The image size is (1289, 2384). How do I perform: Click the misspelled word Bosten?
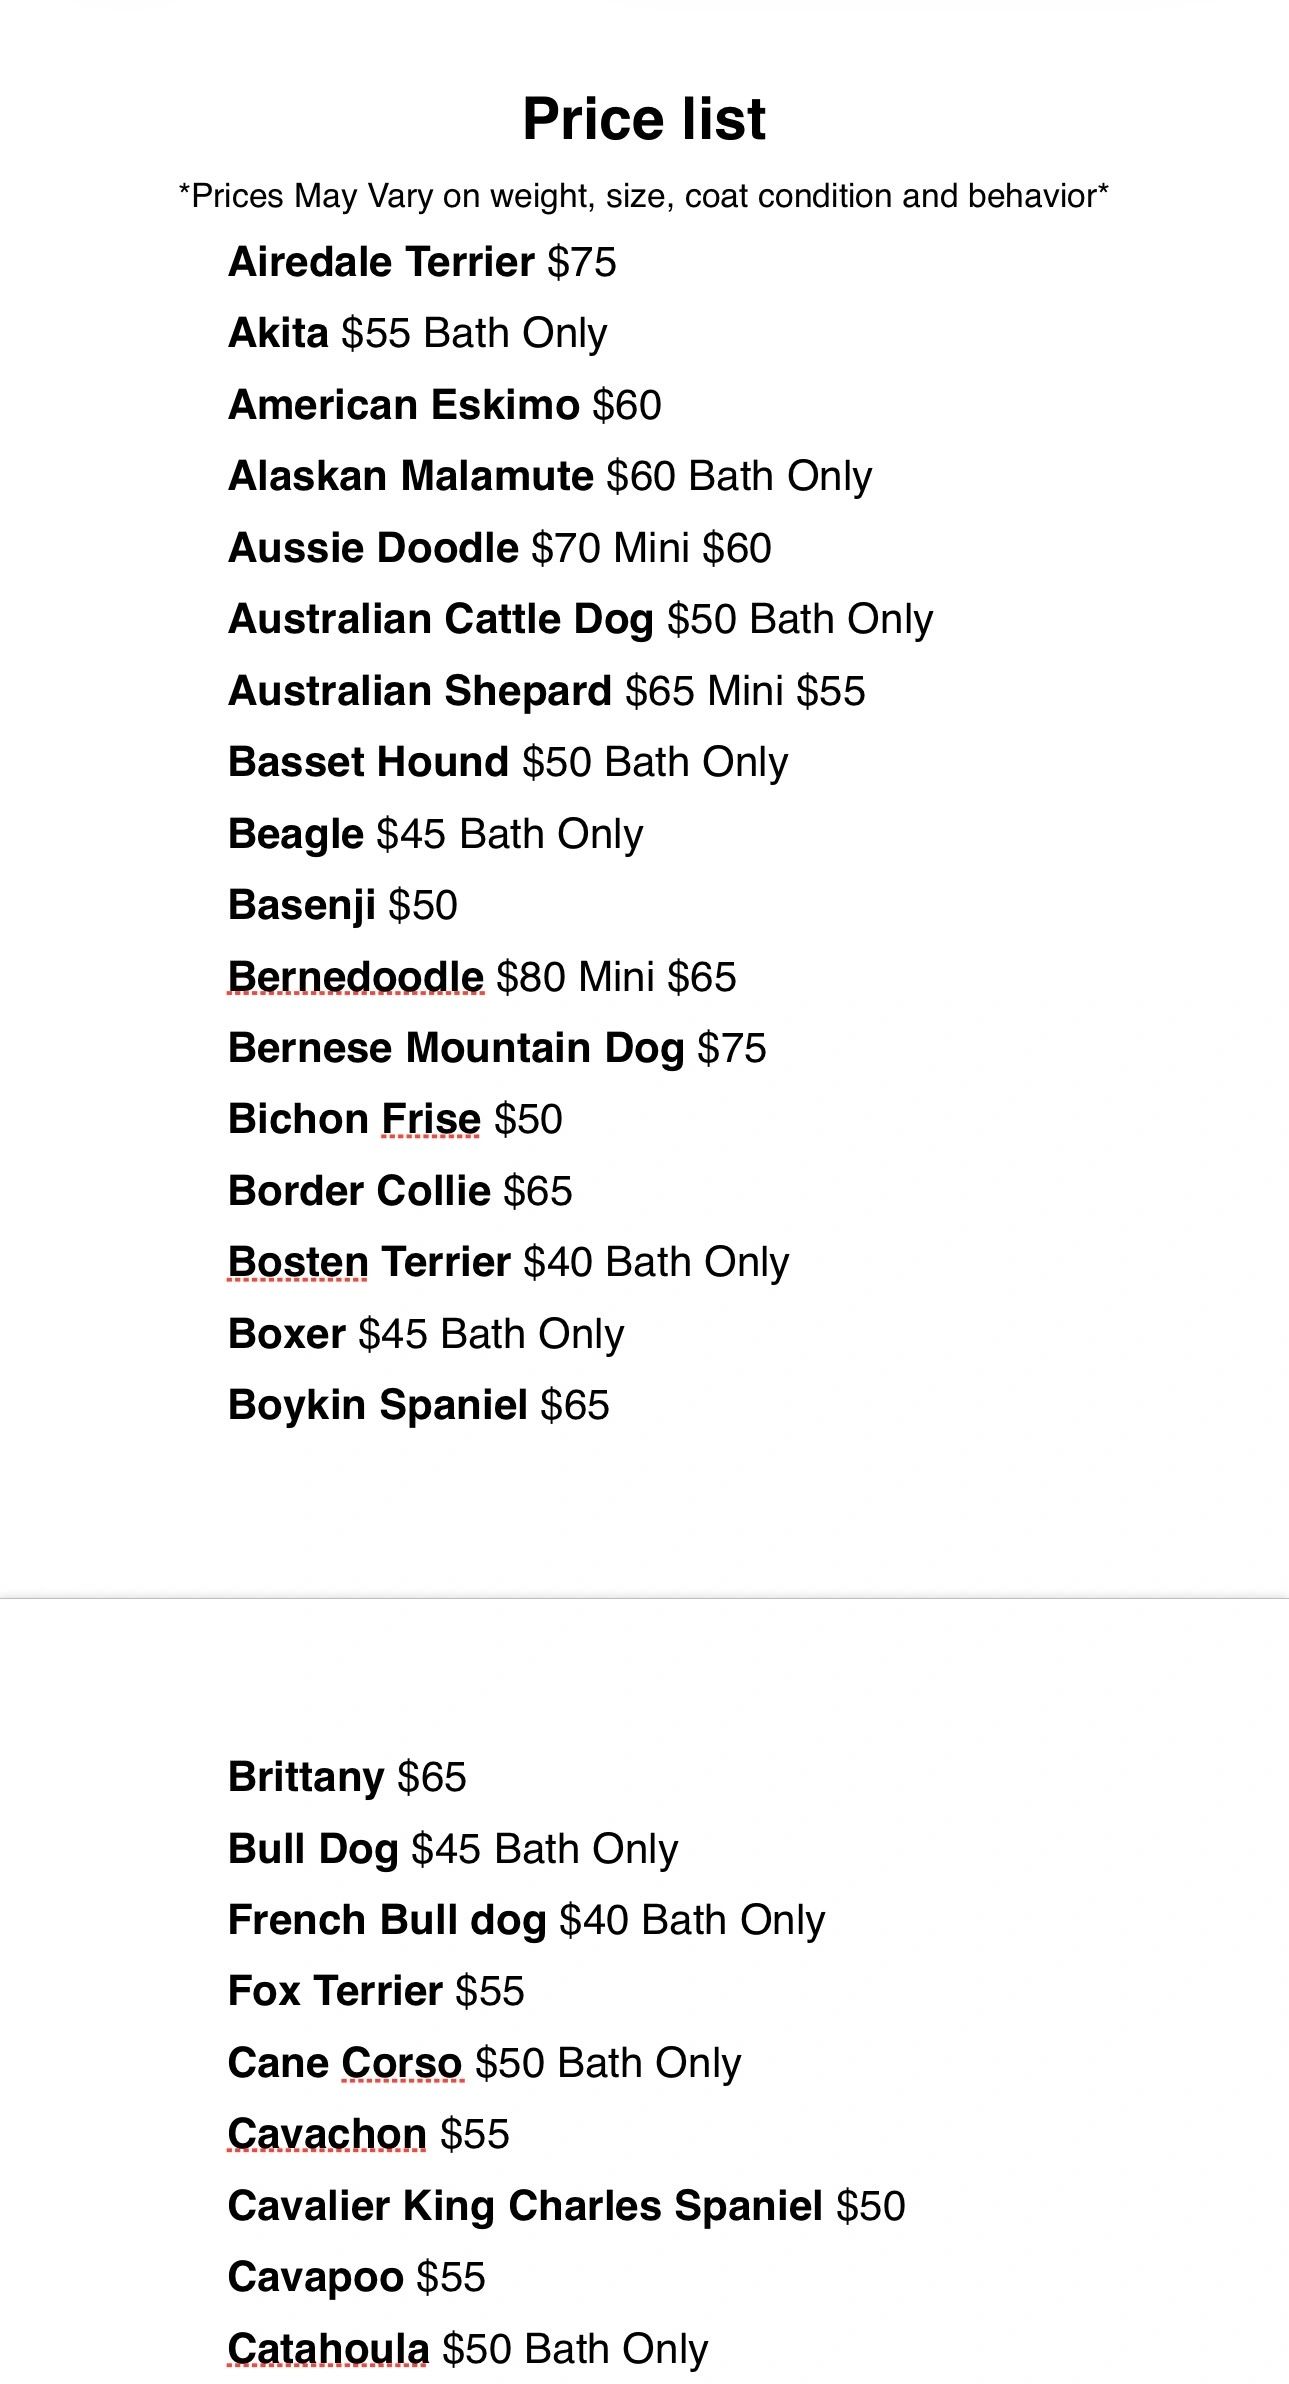[298, 1262]
